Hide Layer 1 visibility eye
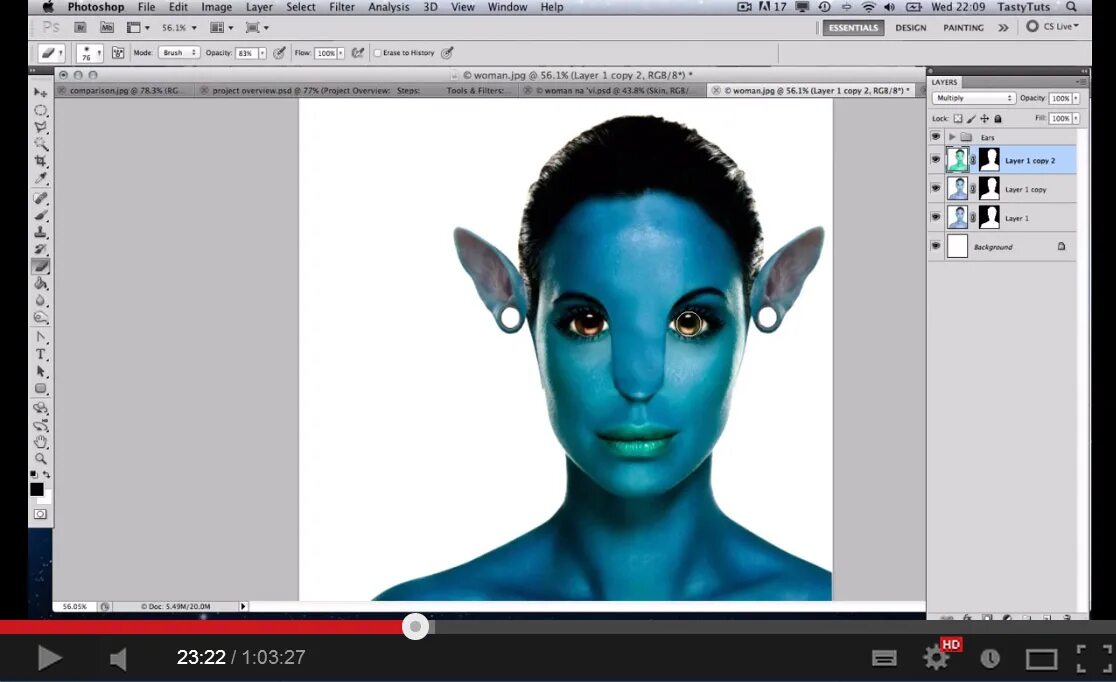 point(936,217)
